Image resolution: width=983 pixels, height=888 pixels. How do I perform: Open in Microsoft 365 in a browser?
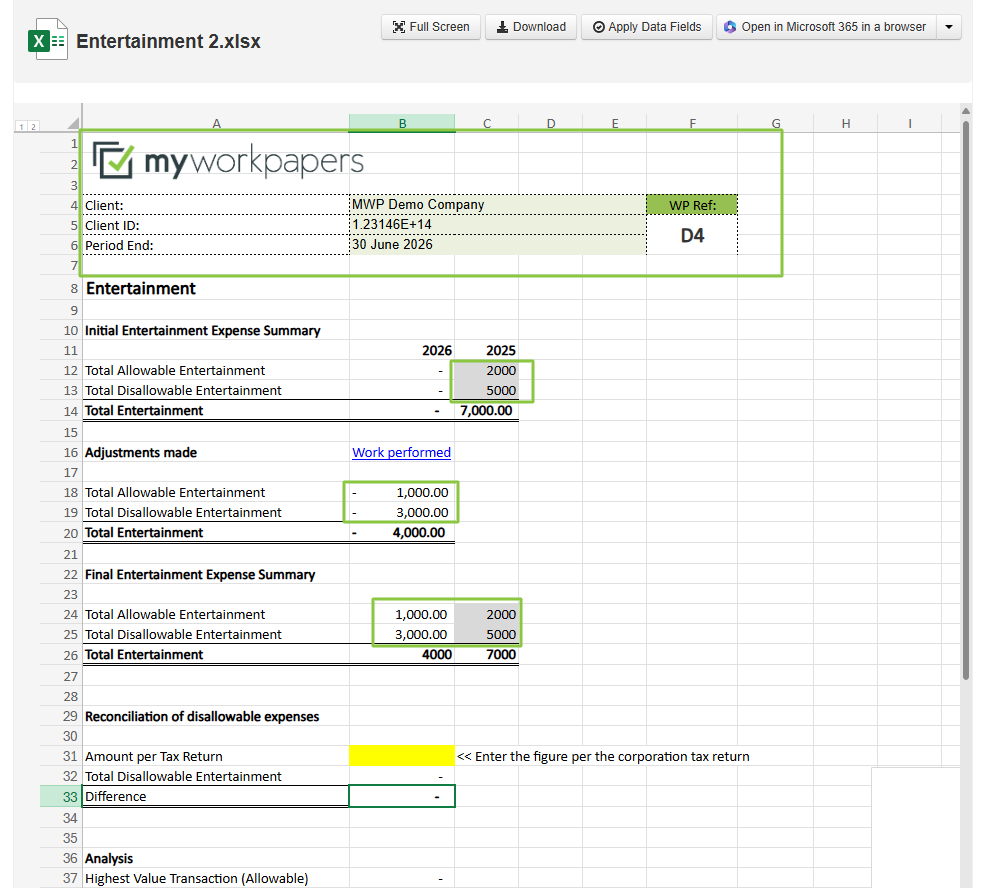[x=825, y=27]
